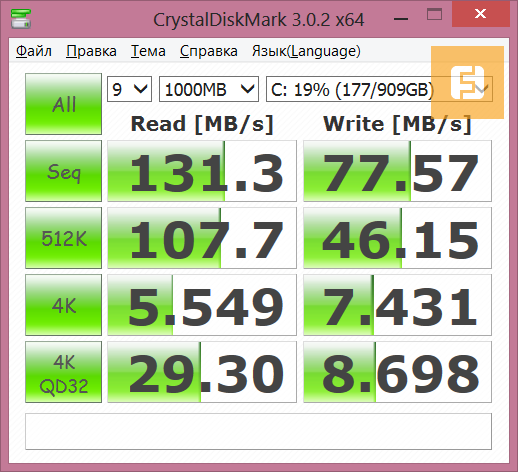
Task: Open the test runs count dropdown showing 9
Action: pos(129,89)
